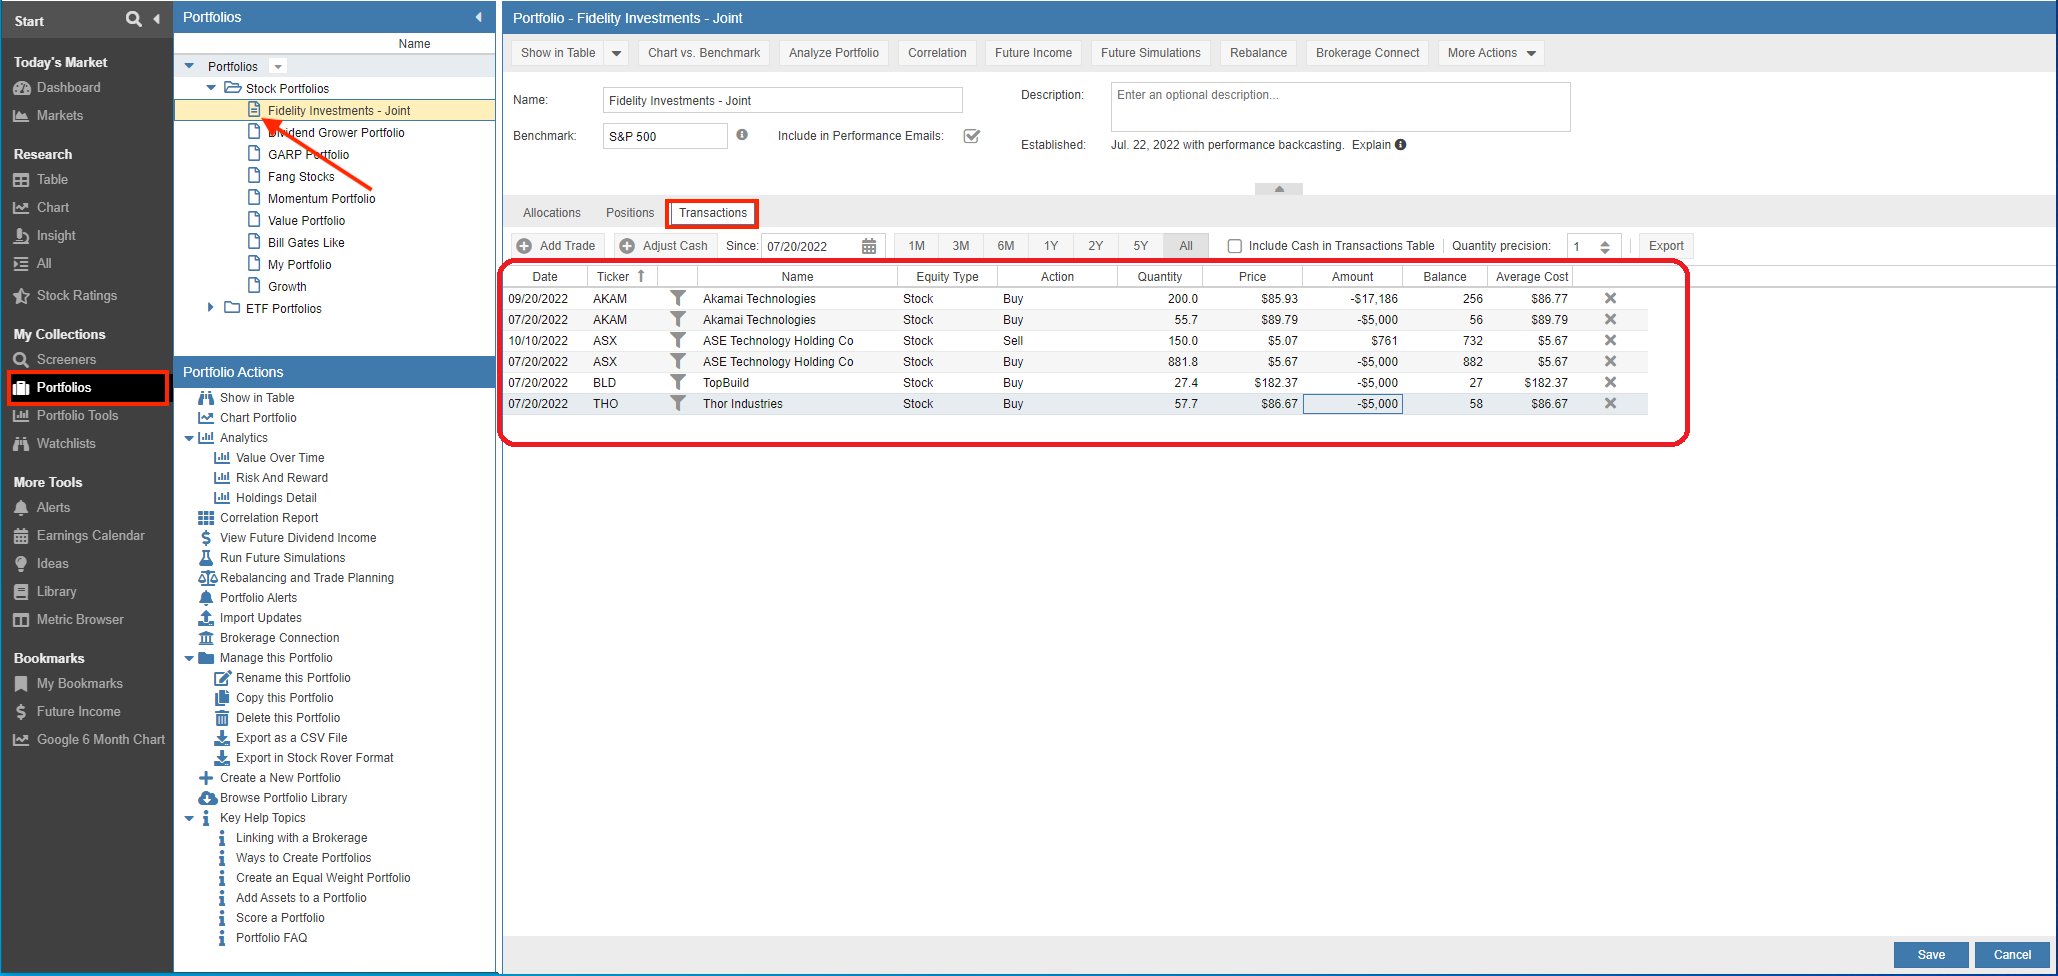Click Explain info icon next to Established
The width and height of the screenshot is (2058, 976).
click(1401, 145)
